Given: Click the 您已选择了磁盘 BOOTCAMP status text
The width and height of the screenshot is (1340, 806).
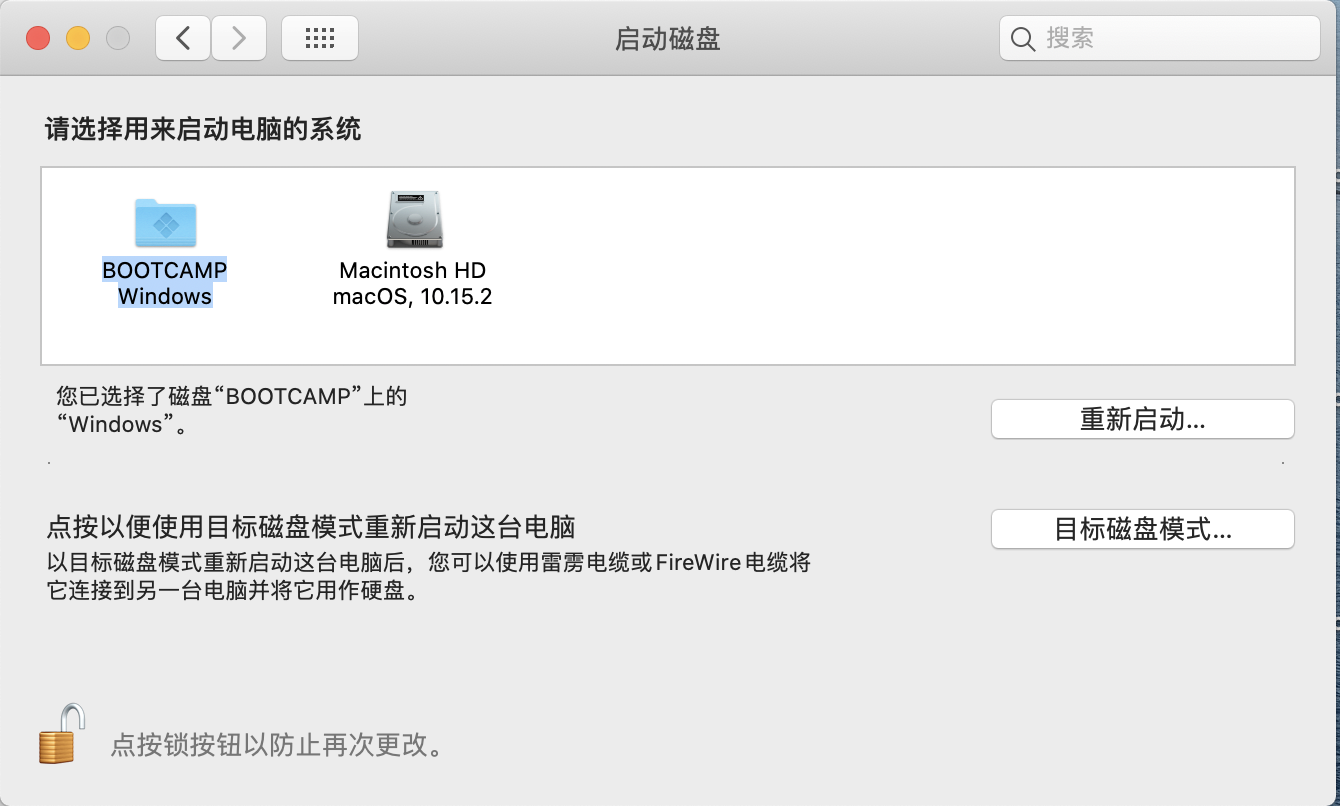Looking at the screenshot, I should (x=232, y=410).
